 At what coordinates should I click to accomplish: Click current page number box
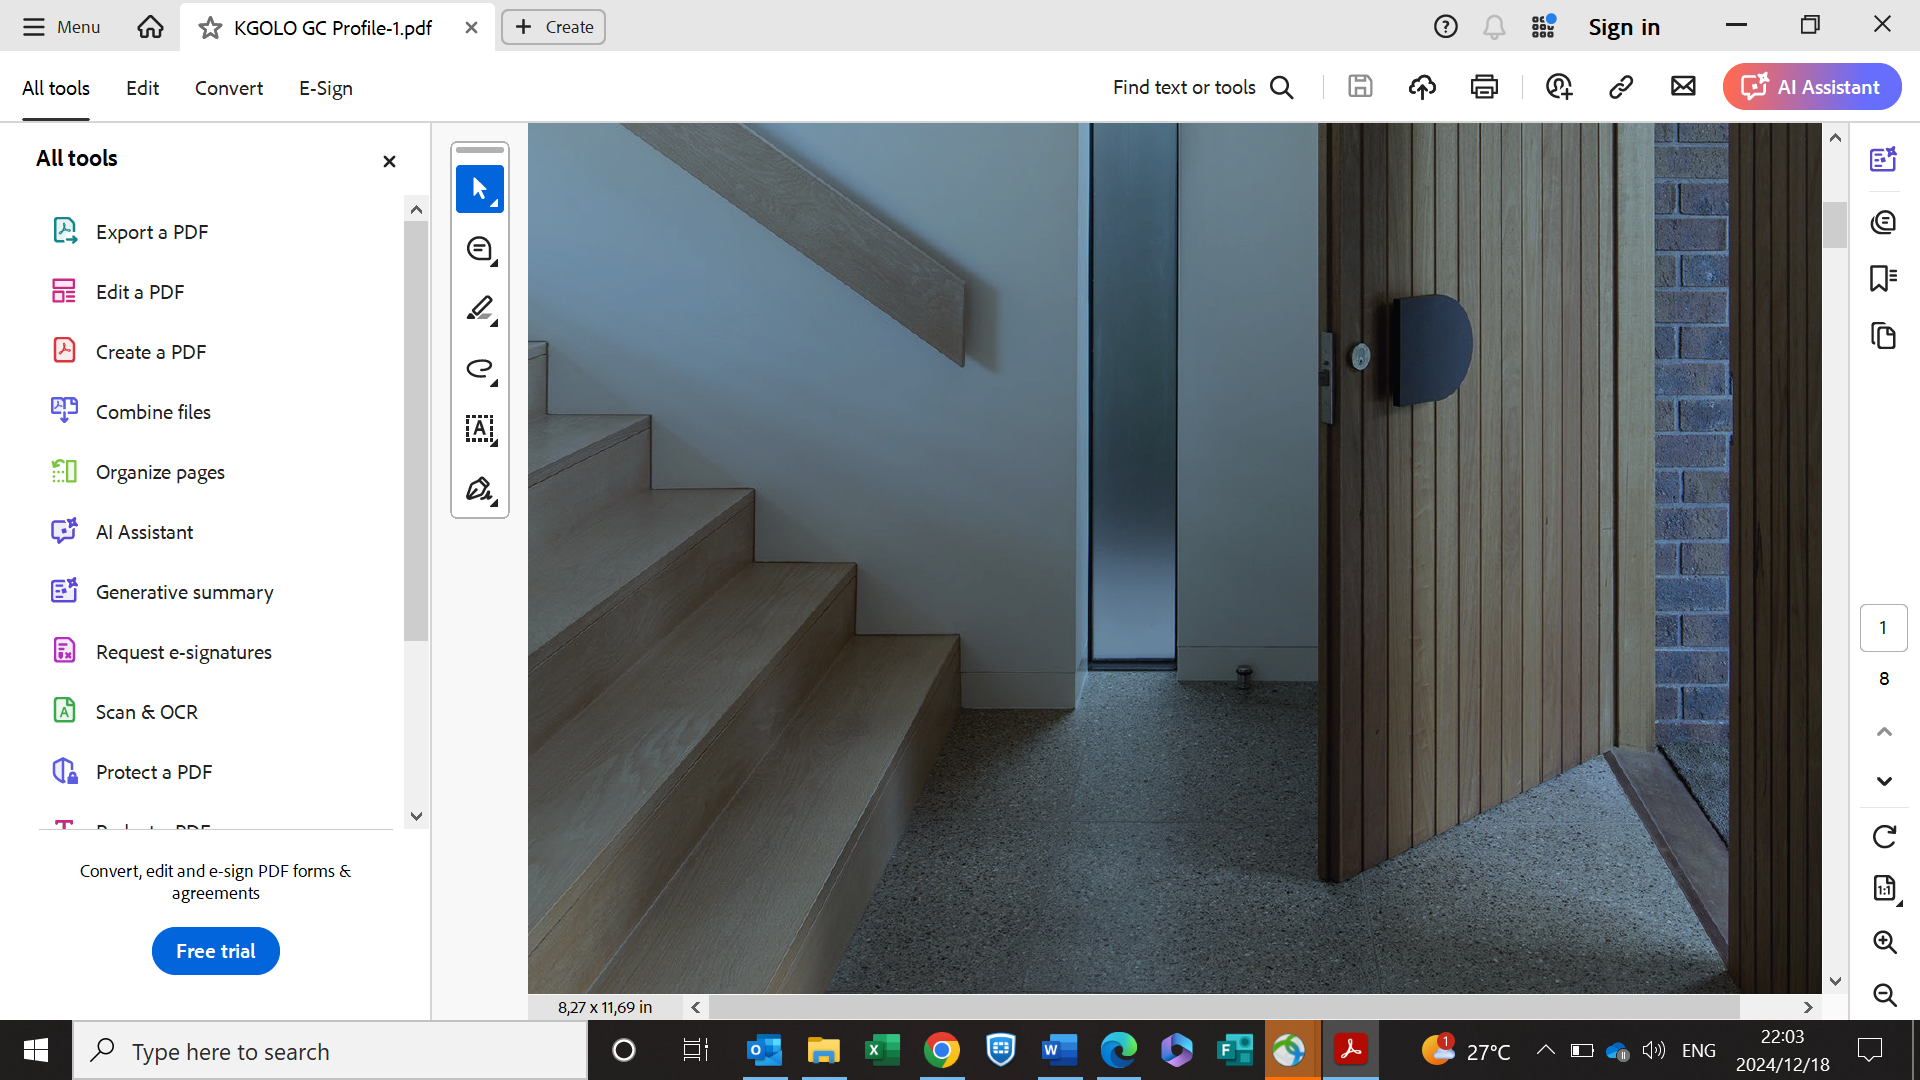pos(1883,628)
